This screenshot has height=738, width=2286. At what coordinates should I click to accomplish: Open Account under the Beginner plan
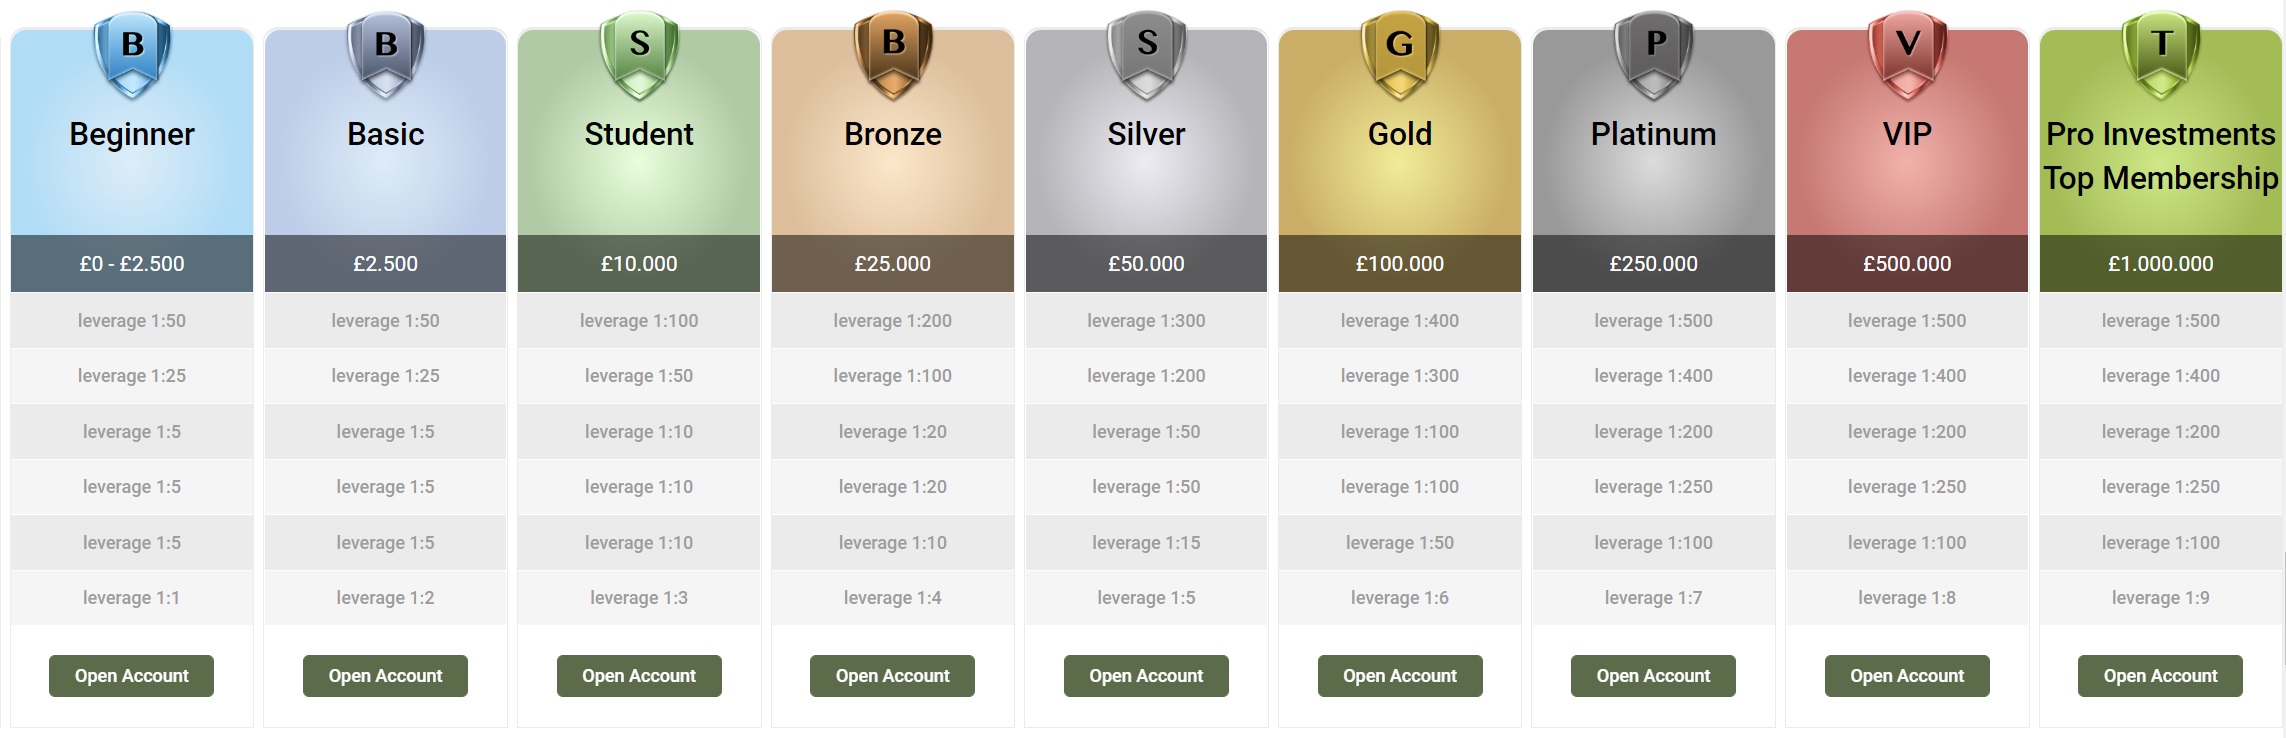point(132,676)
